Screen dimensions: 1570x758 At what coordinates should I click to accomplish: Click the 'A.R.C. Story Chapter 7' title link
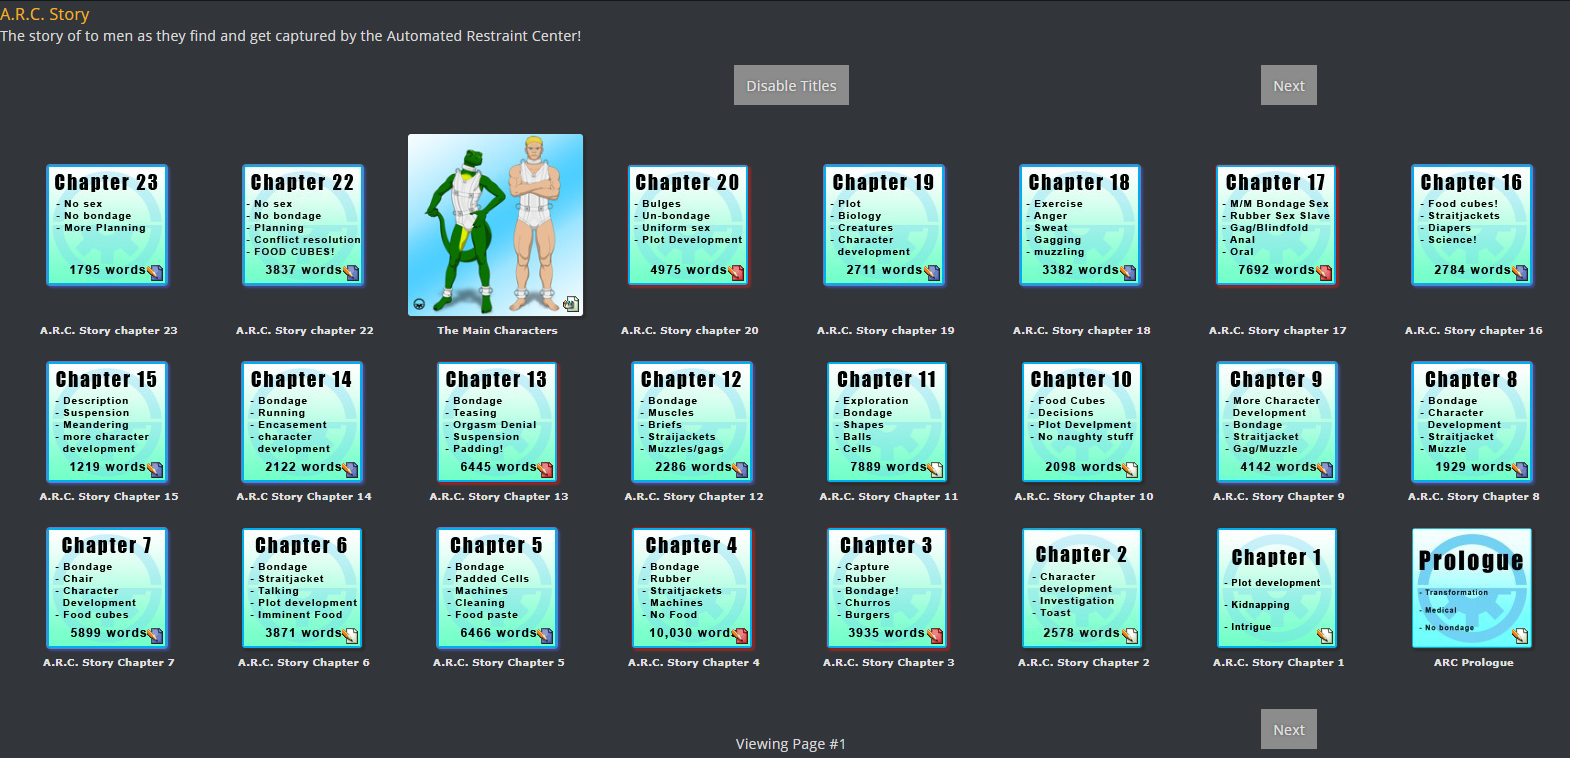coord(109,662)
